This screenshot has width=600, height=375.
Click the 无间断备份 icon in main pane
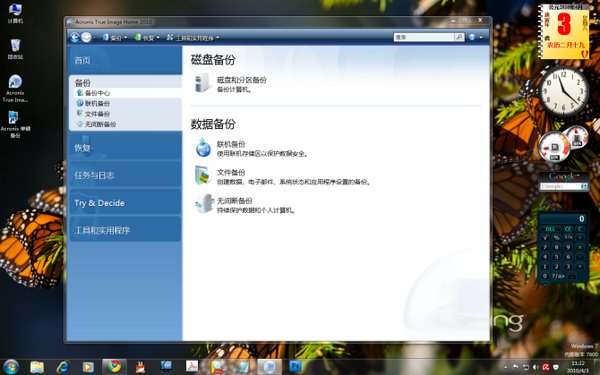(205, 203)
